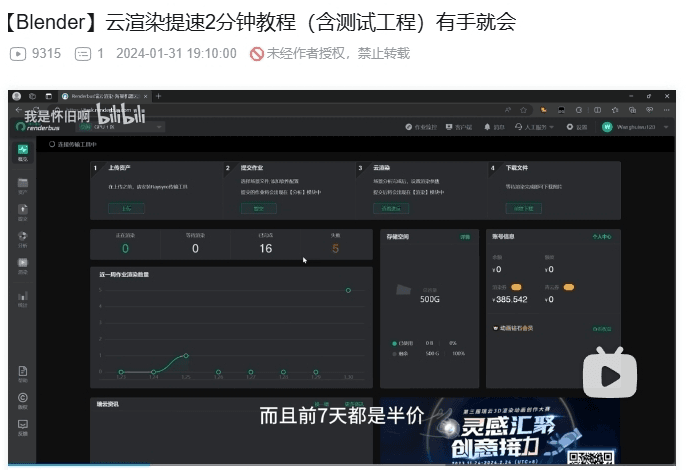Click the publish date 2024-01-31 19:10:00

(x=176, y=53)
